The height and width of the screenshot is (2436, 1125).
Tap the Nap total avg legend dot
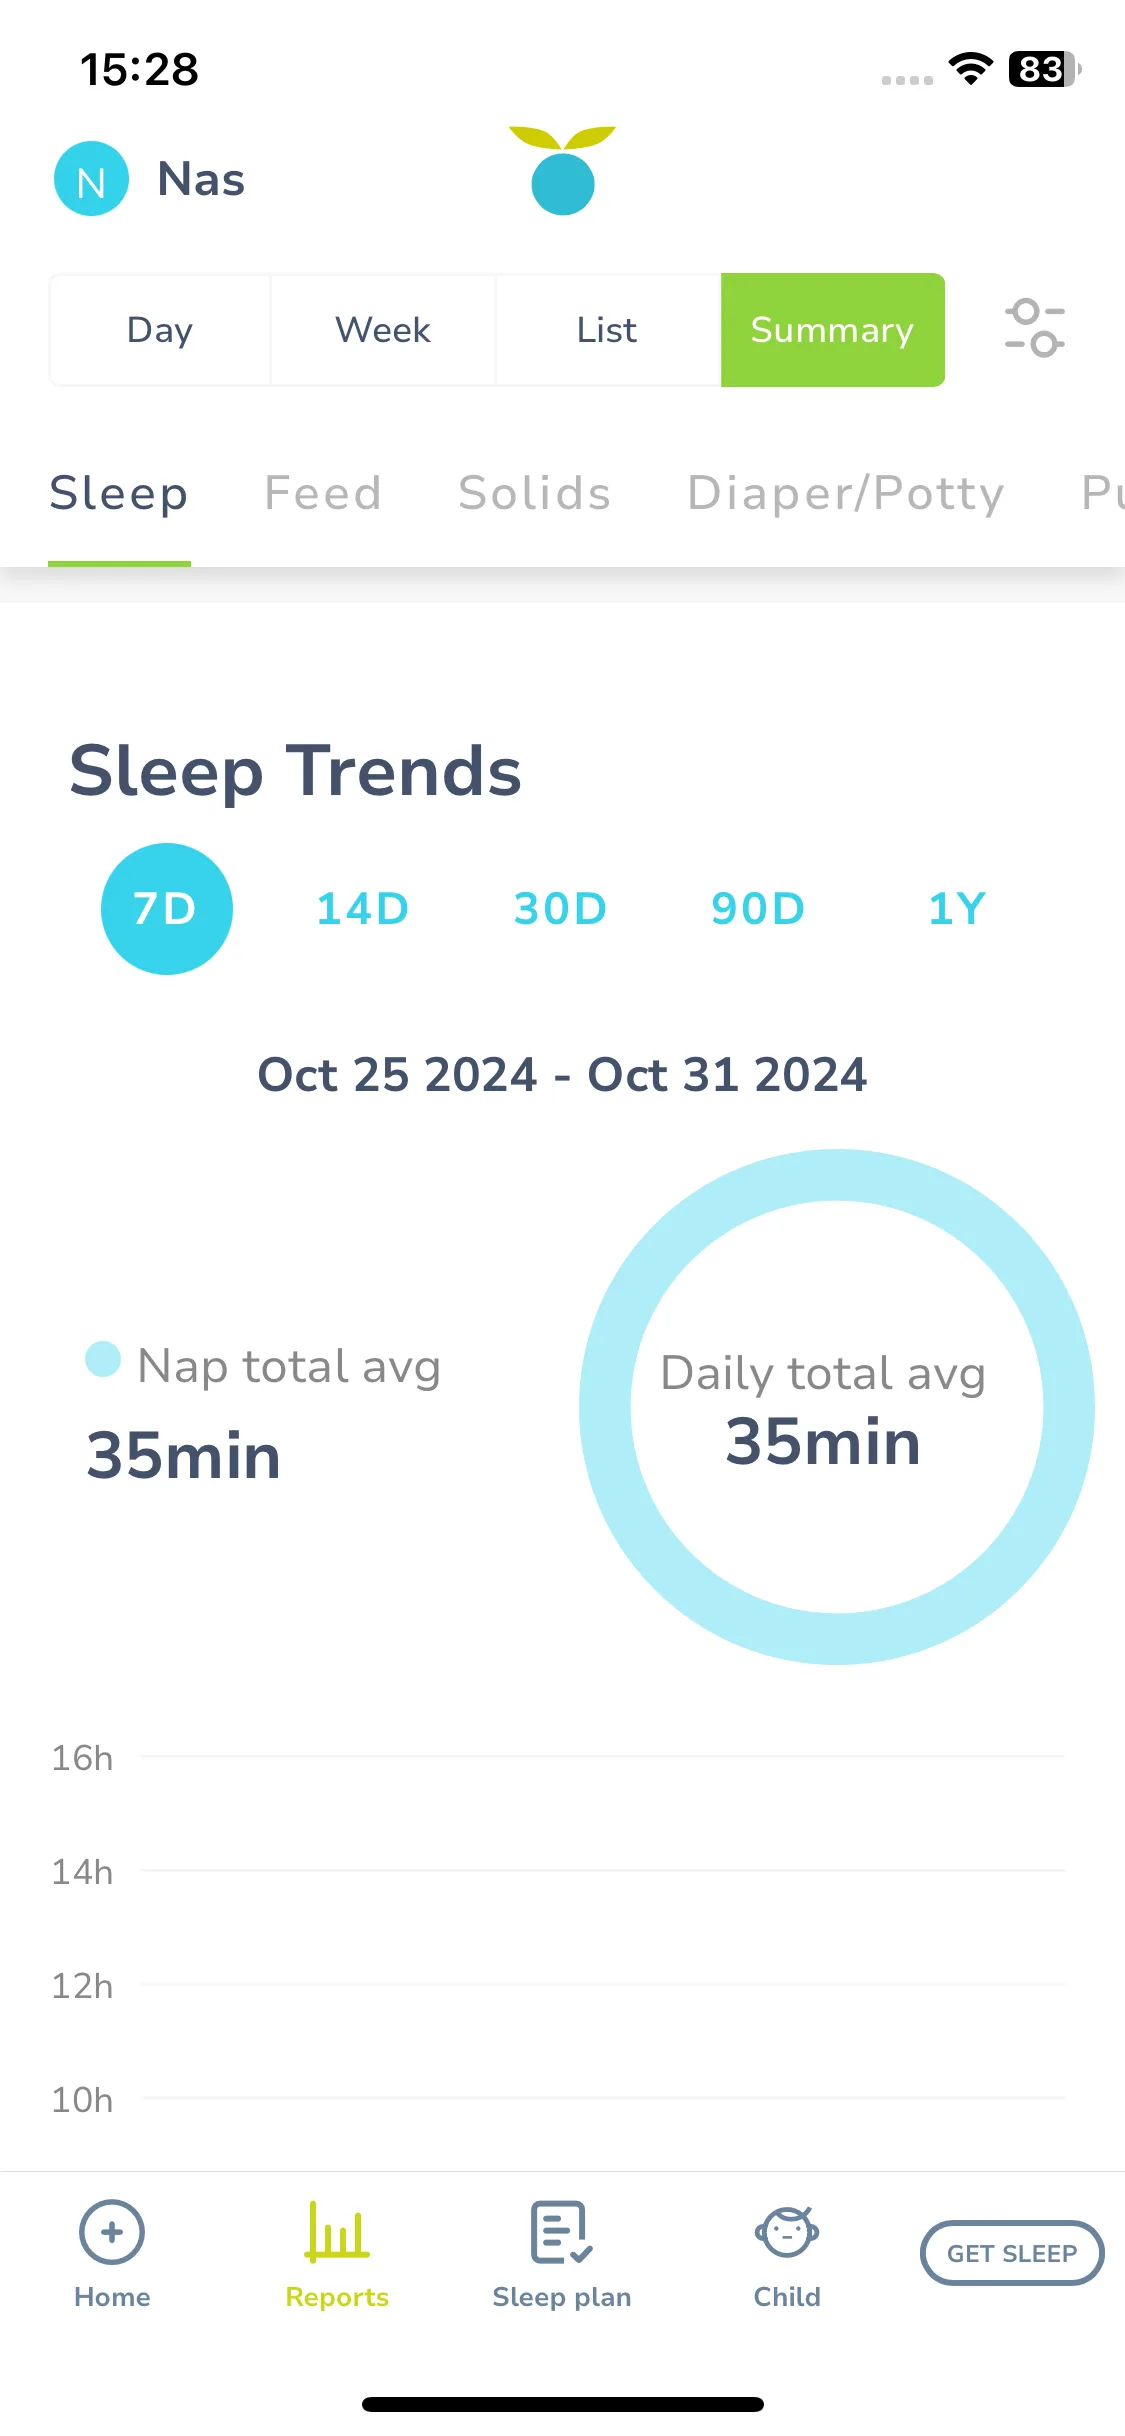point(103,1359)
